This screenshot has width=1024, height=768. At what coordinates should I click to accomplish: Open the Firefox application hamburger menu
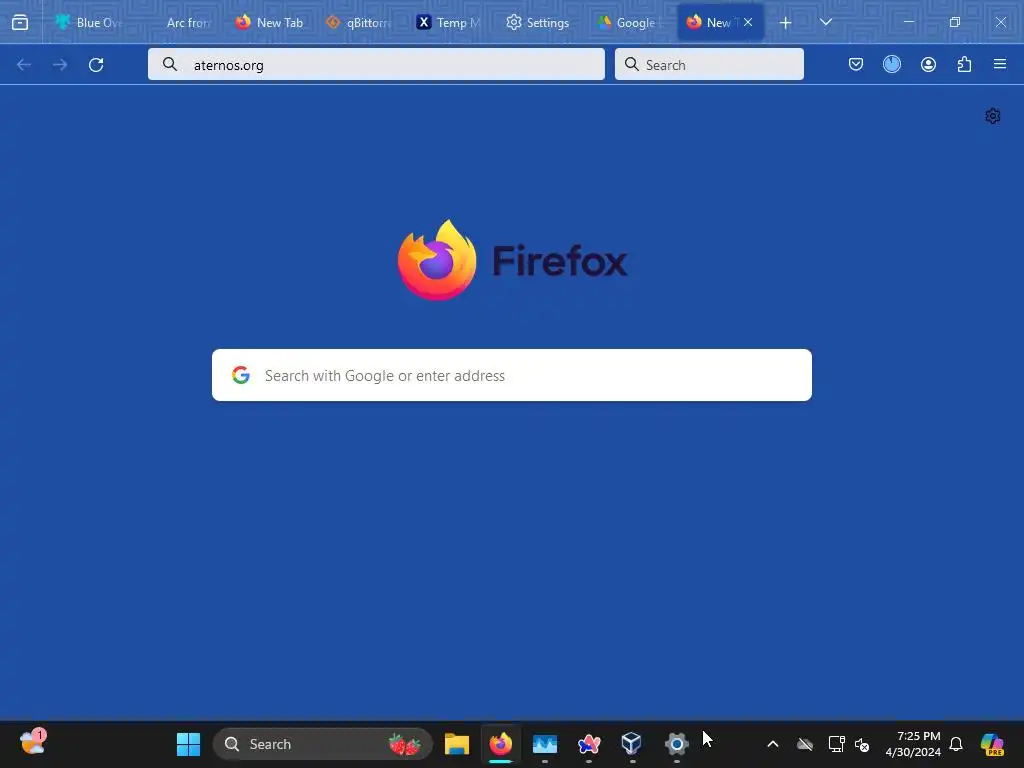pyautogui.click(x=1000, y=64)
